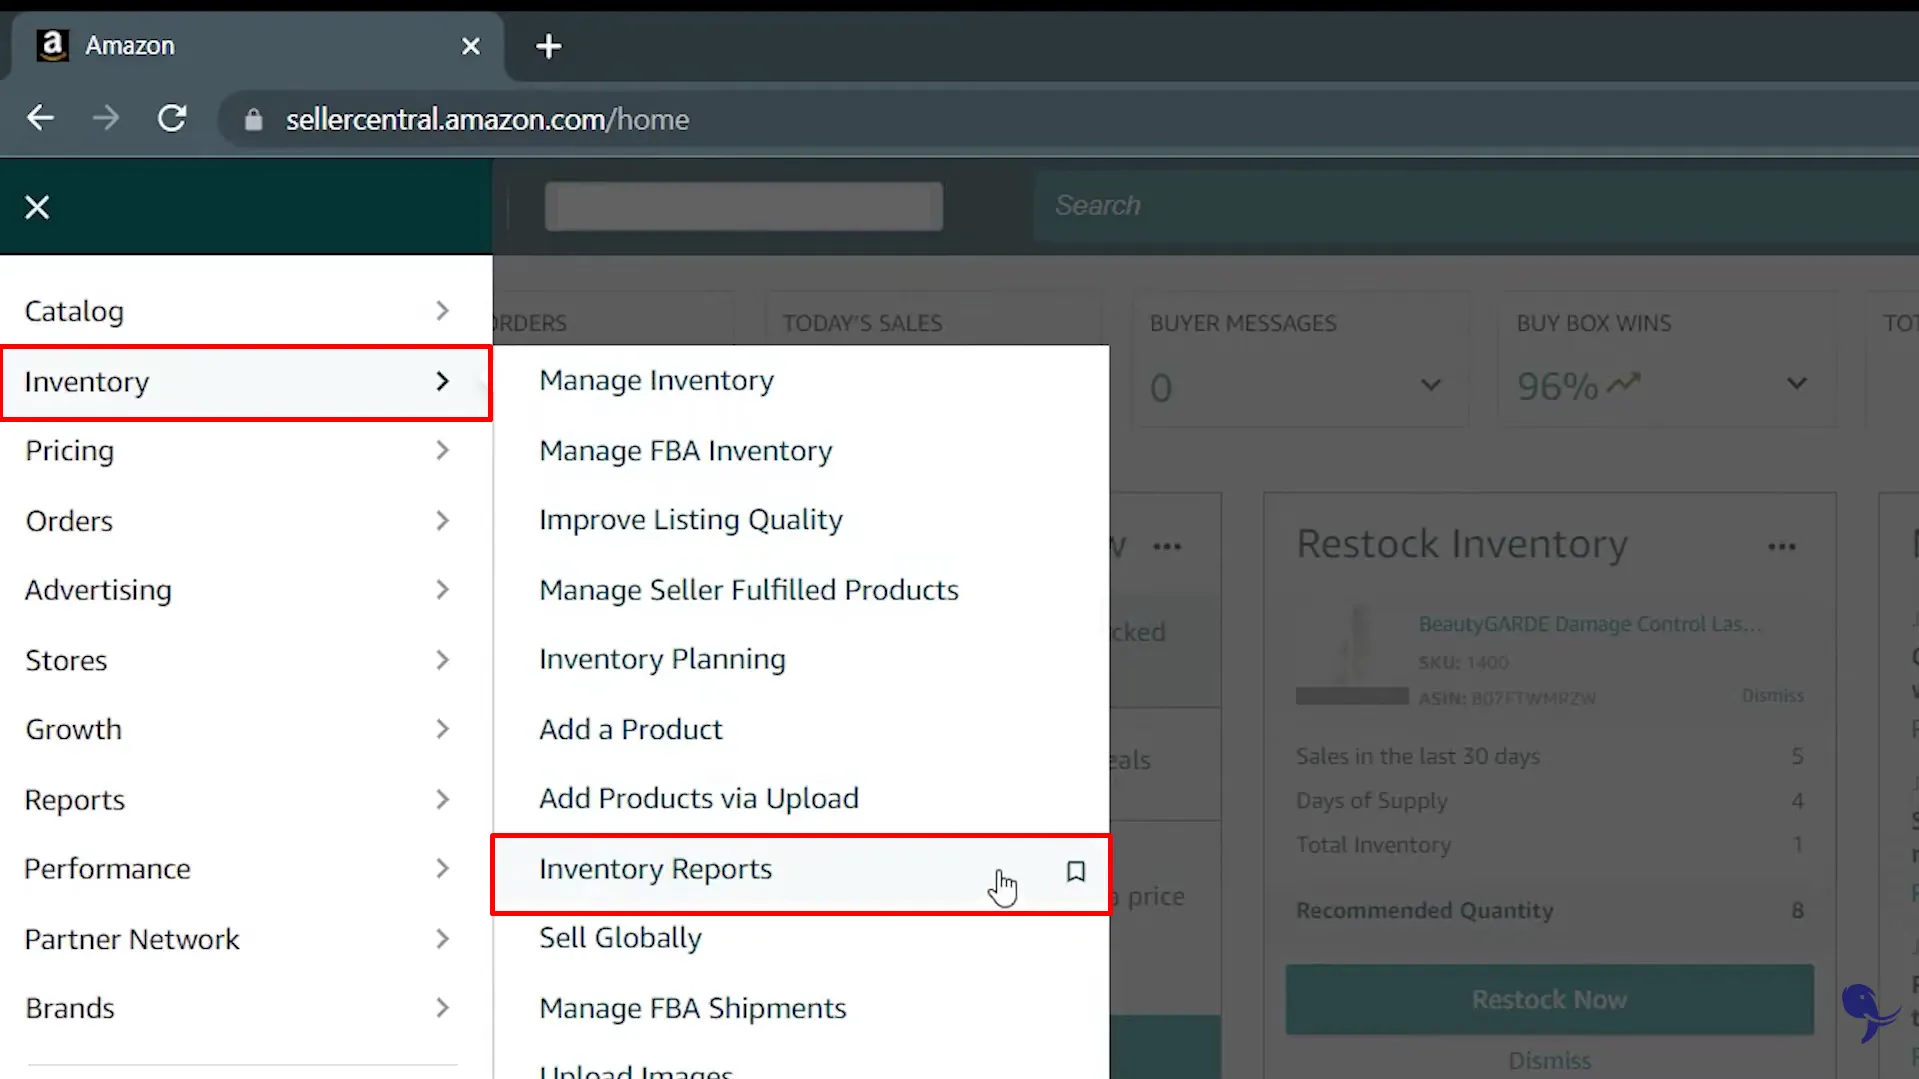Open a new browser tab

548,46
